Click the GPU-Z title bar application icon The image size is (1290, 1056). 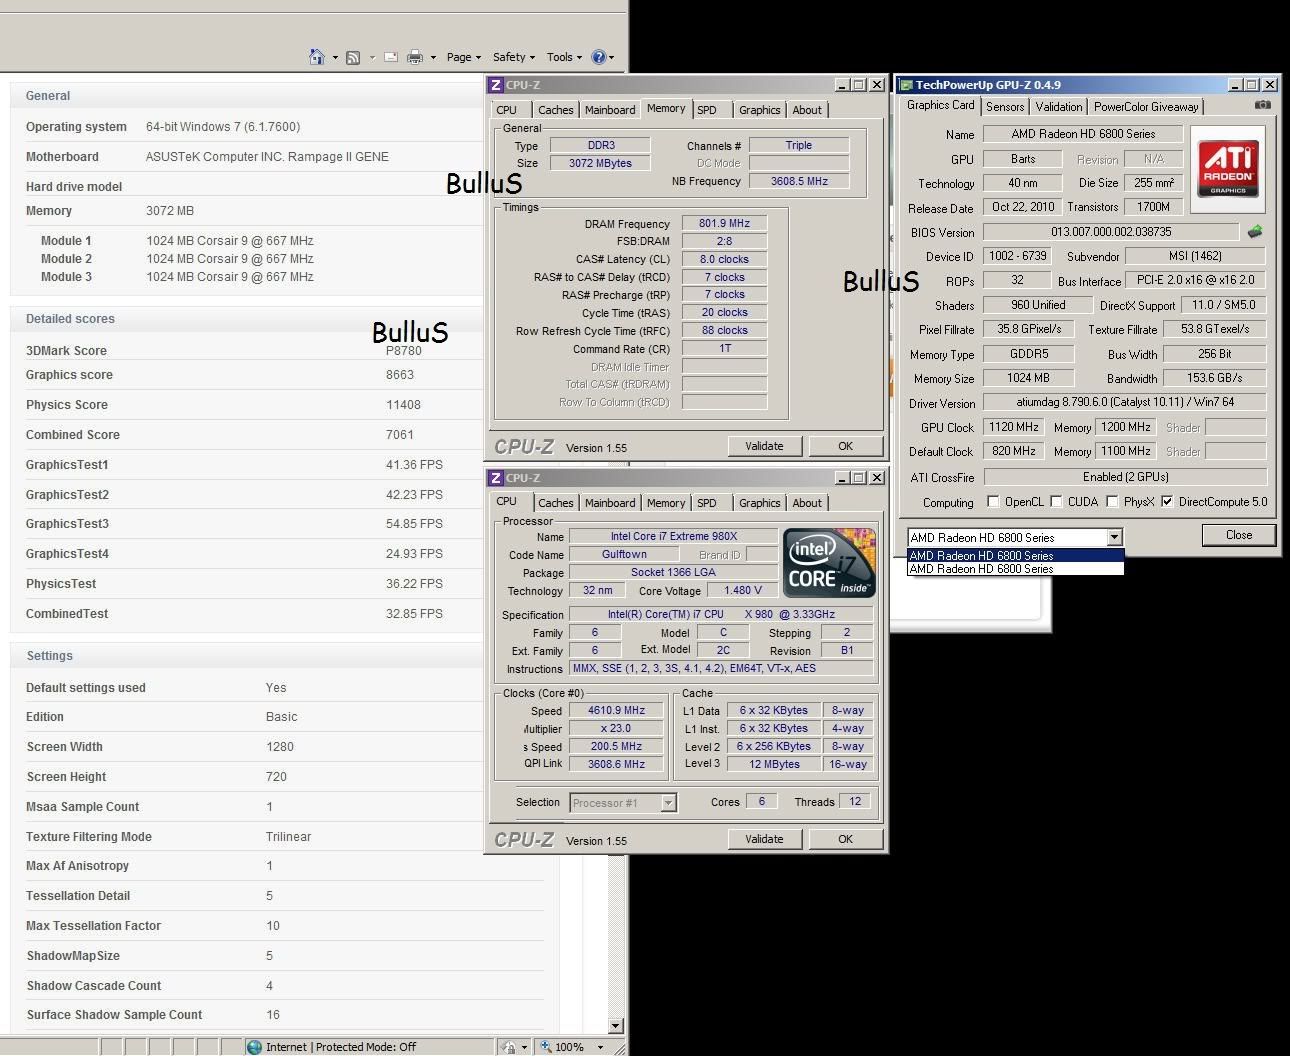click(x=907, y=85)
